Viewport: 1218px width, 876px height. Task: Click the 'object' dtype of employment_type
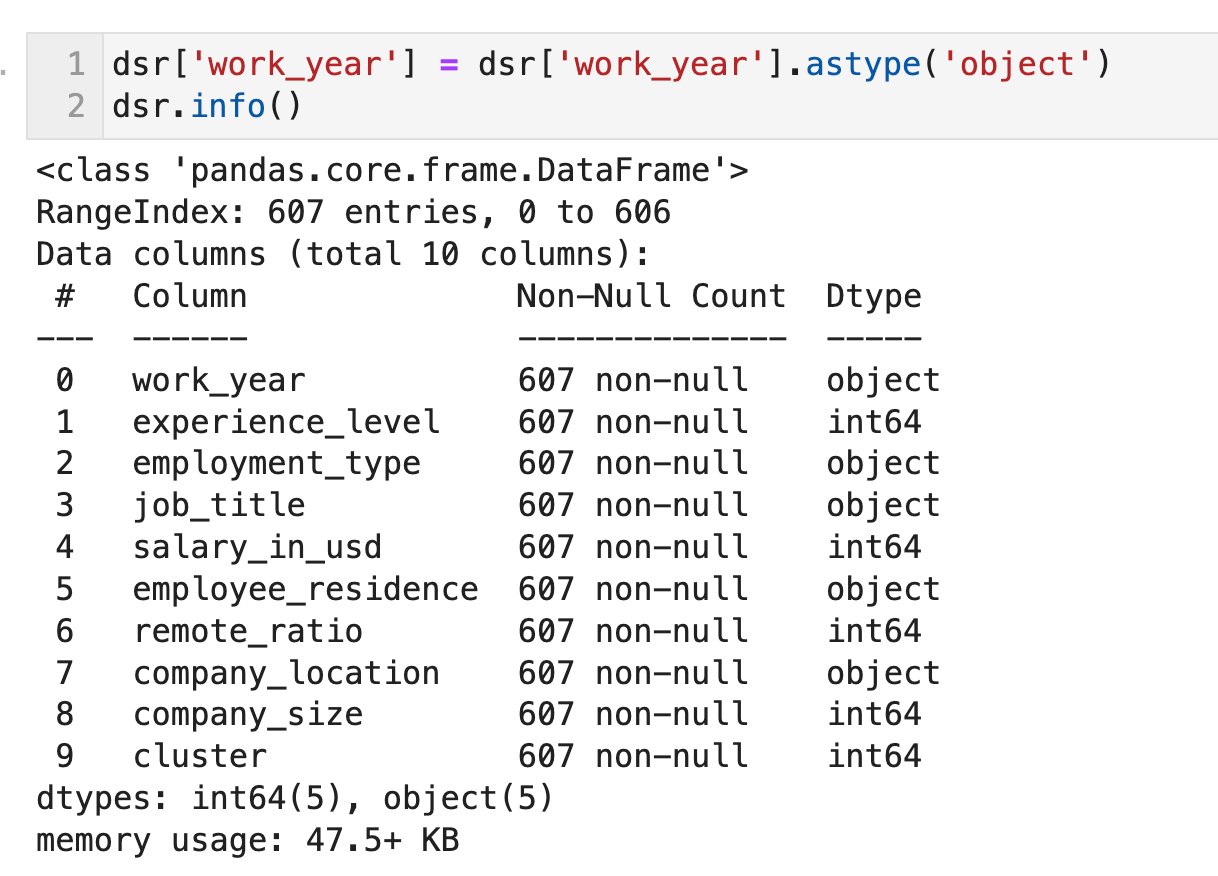884,464
